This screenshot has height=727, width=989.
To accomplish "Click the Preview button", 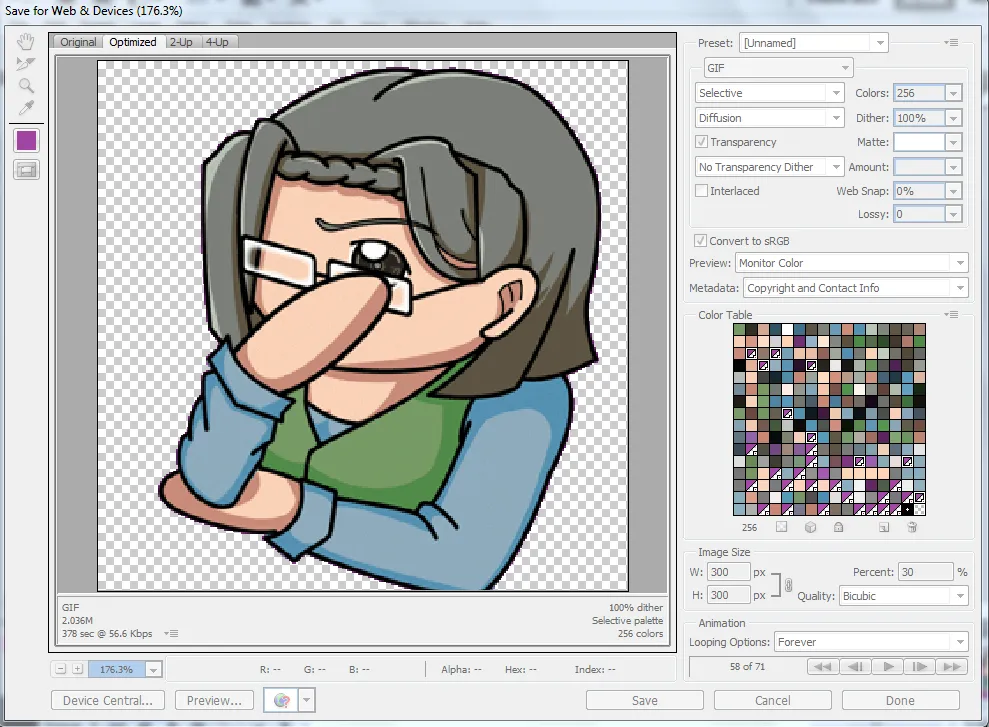I will pos(214,701).
